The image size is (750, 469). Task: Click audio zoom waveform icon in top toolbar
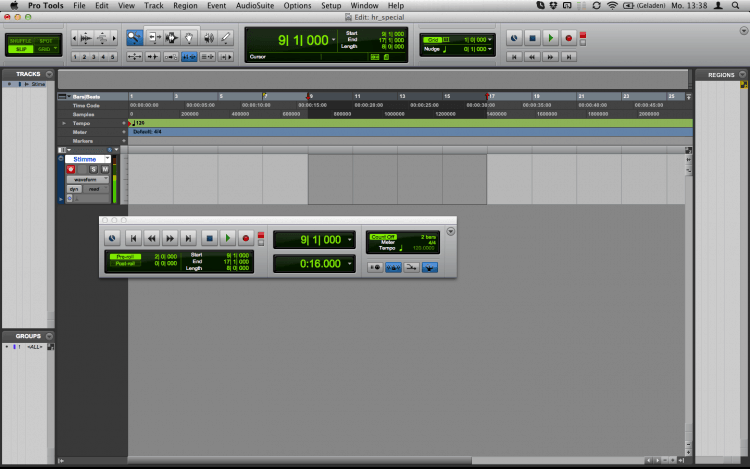86,38
